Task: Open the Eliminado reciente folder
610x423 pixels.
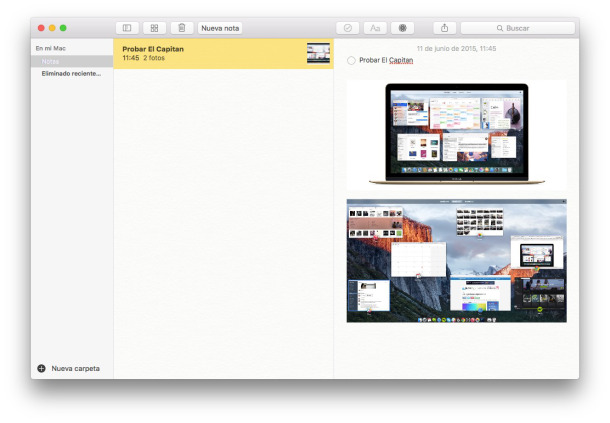Action: point(72,73)
